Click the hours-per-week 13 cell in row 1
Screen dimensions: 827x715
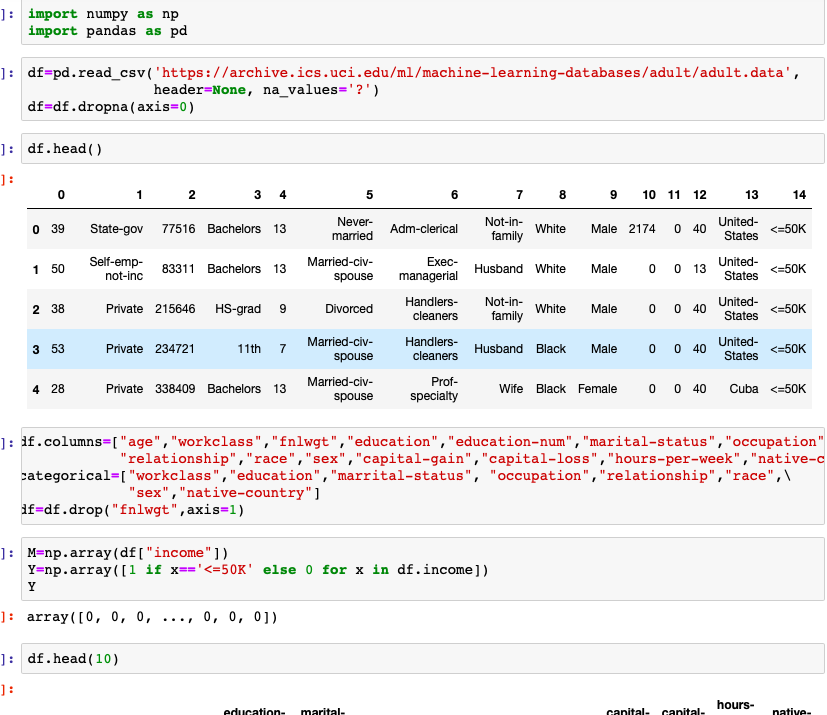point(699,269)
